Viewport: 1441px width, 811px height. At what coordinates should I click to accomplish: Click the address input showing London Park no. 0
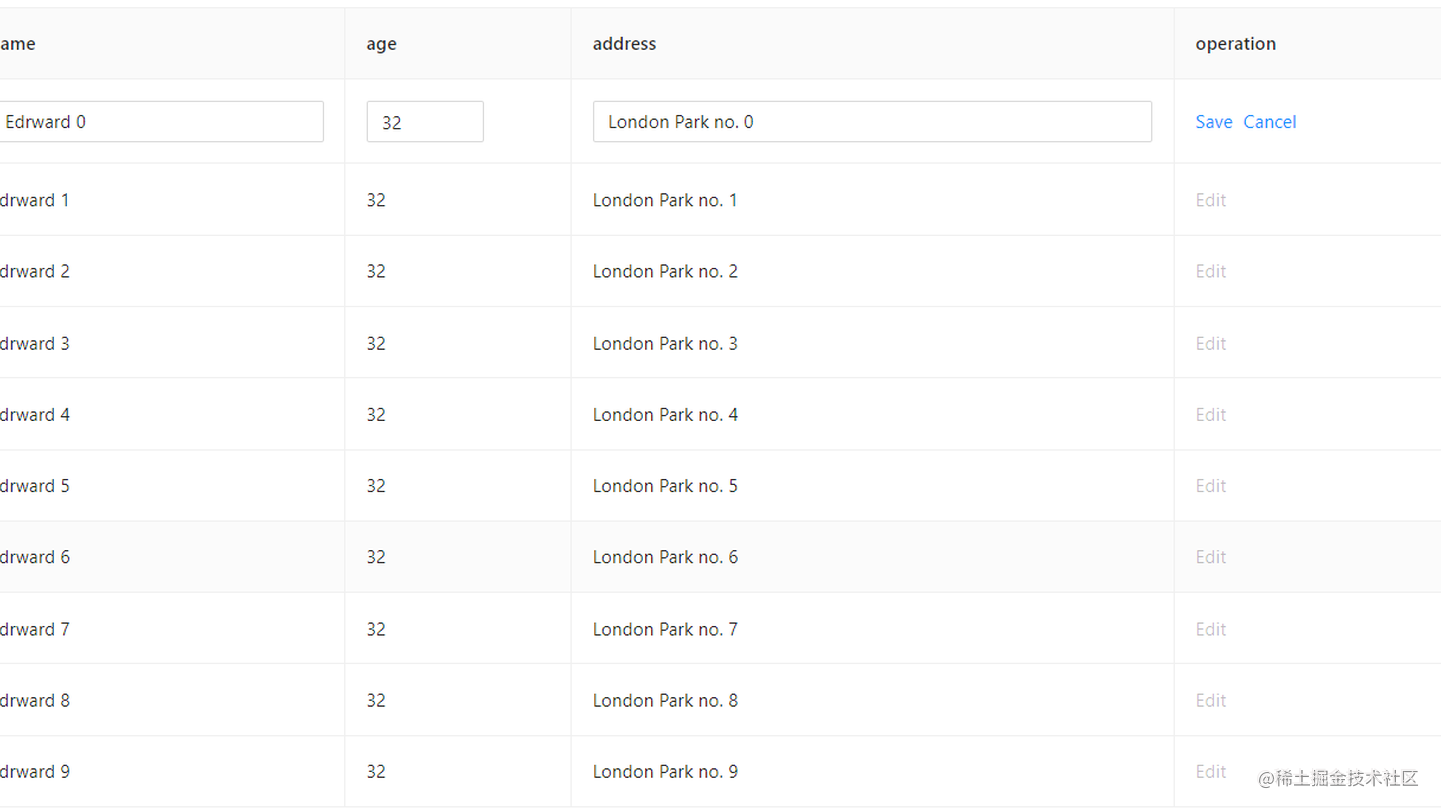pyautogui.click(x=870, y=121)
